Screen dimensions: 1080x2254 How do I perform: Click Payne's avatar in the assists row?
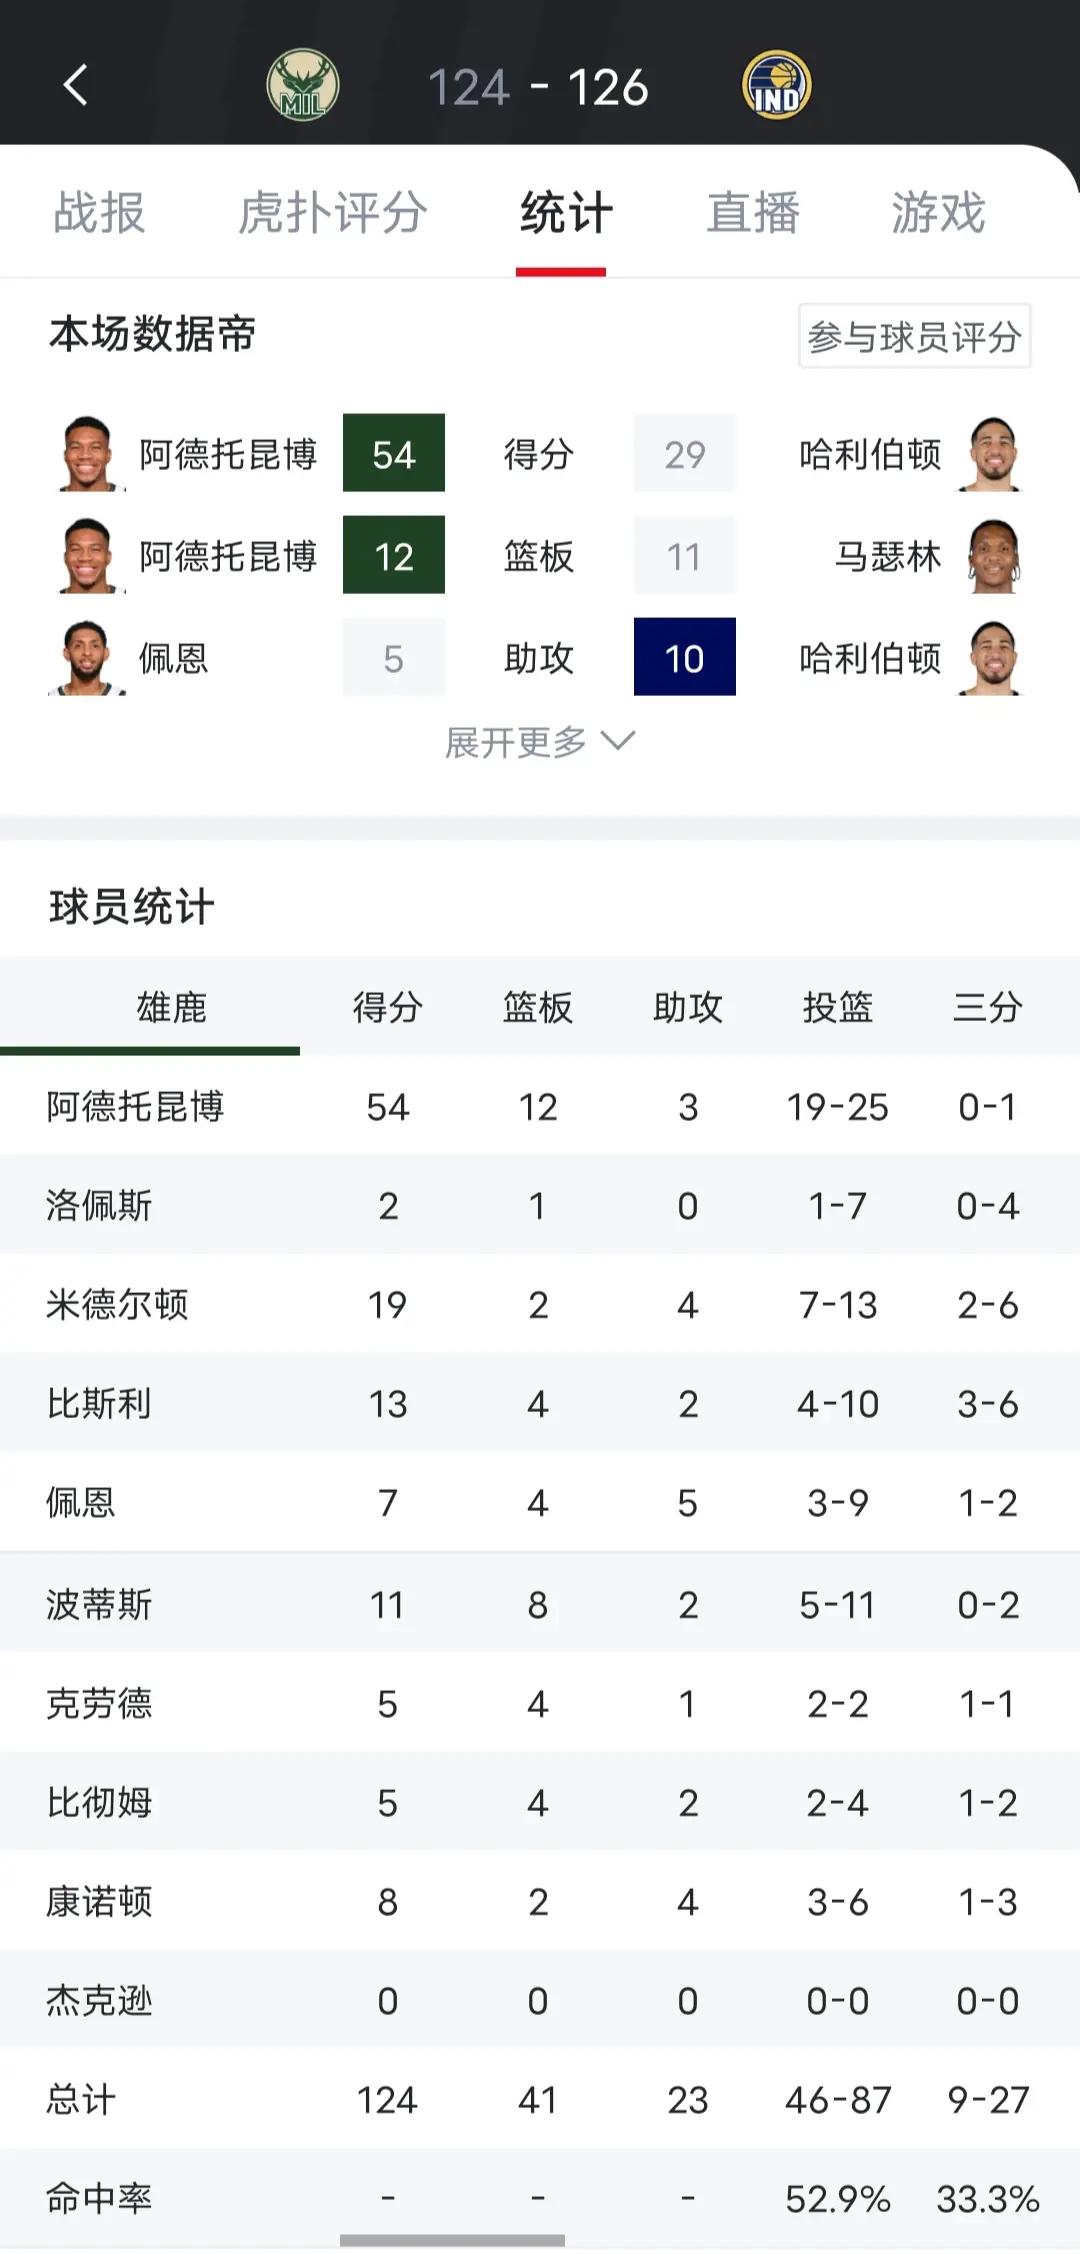[90, 658]
